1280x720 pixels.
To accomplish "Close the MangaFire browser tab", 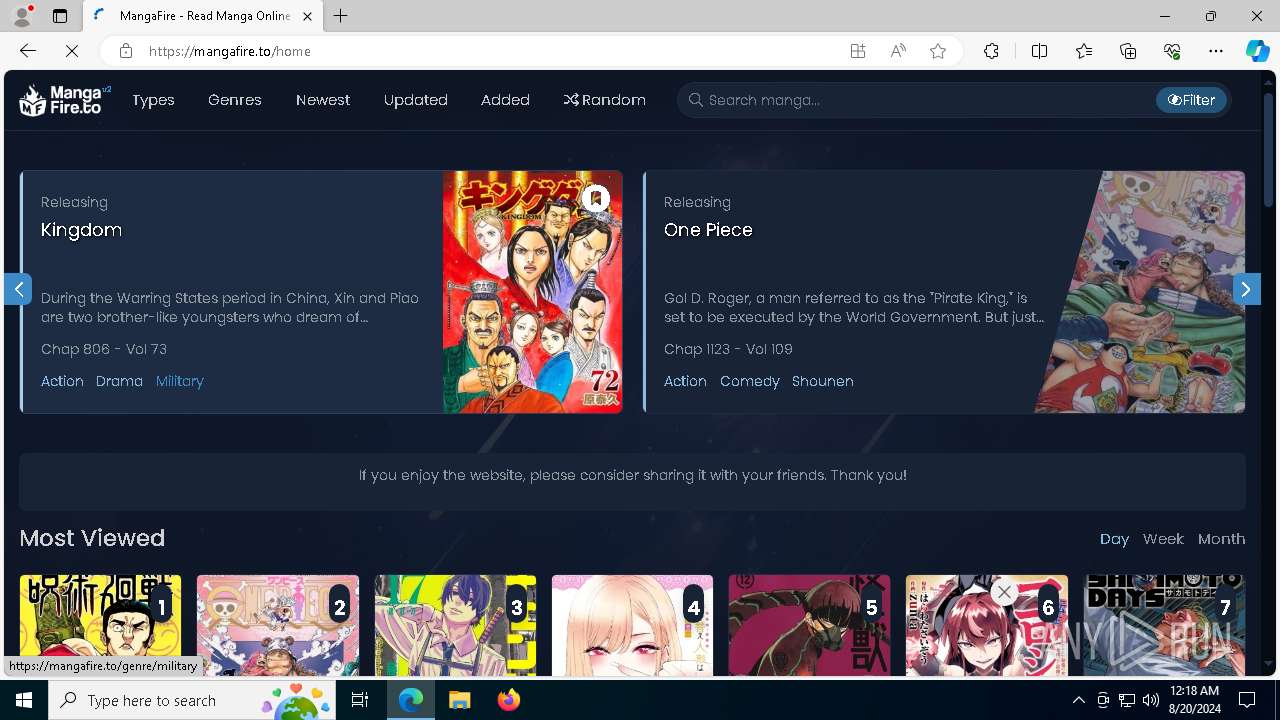I will (309, 16).
